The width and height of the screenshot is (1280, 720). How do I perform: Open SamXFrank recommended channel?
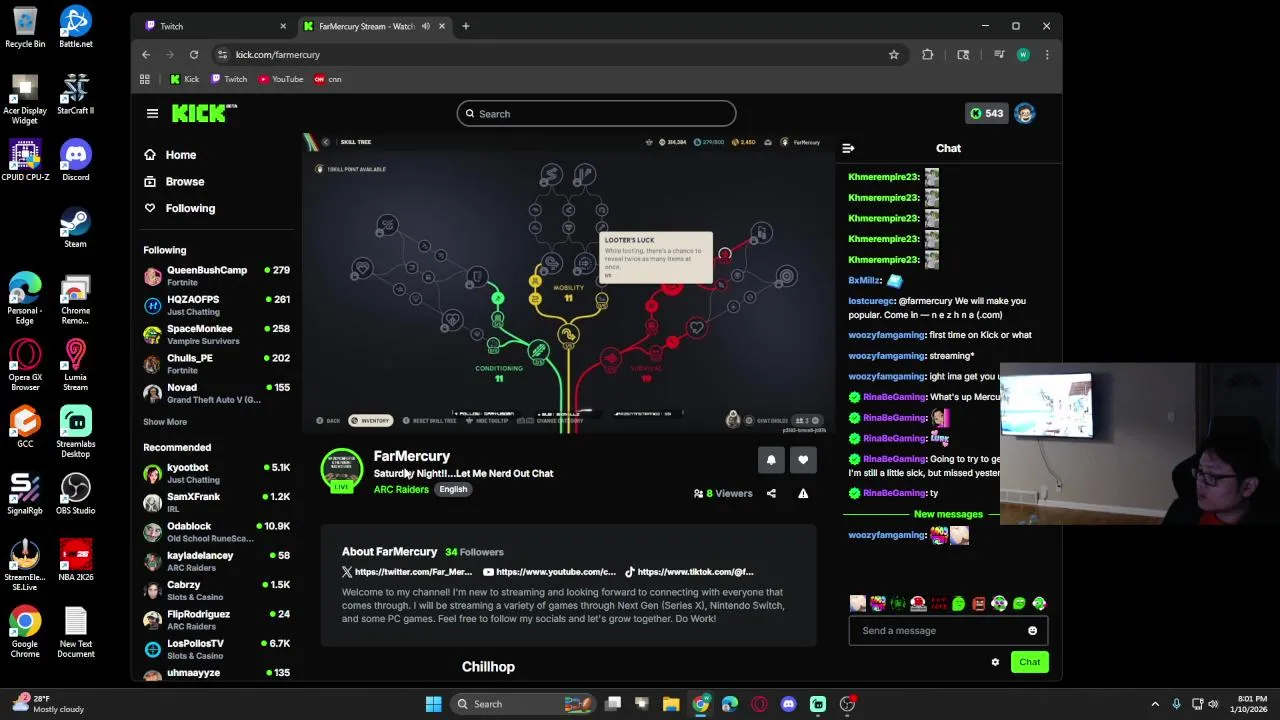tap(216, 503)
